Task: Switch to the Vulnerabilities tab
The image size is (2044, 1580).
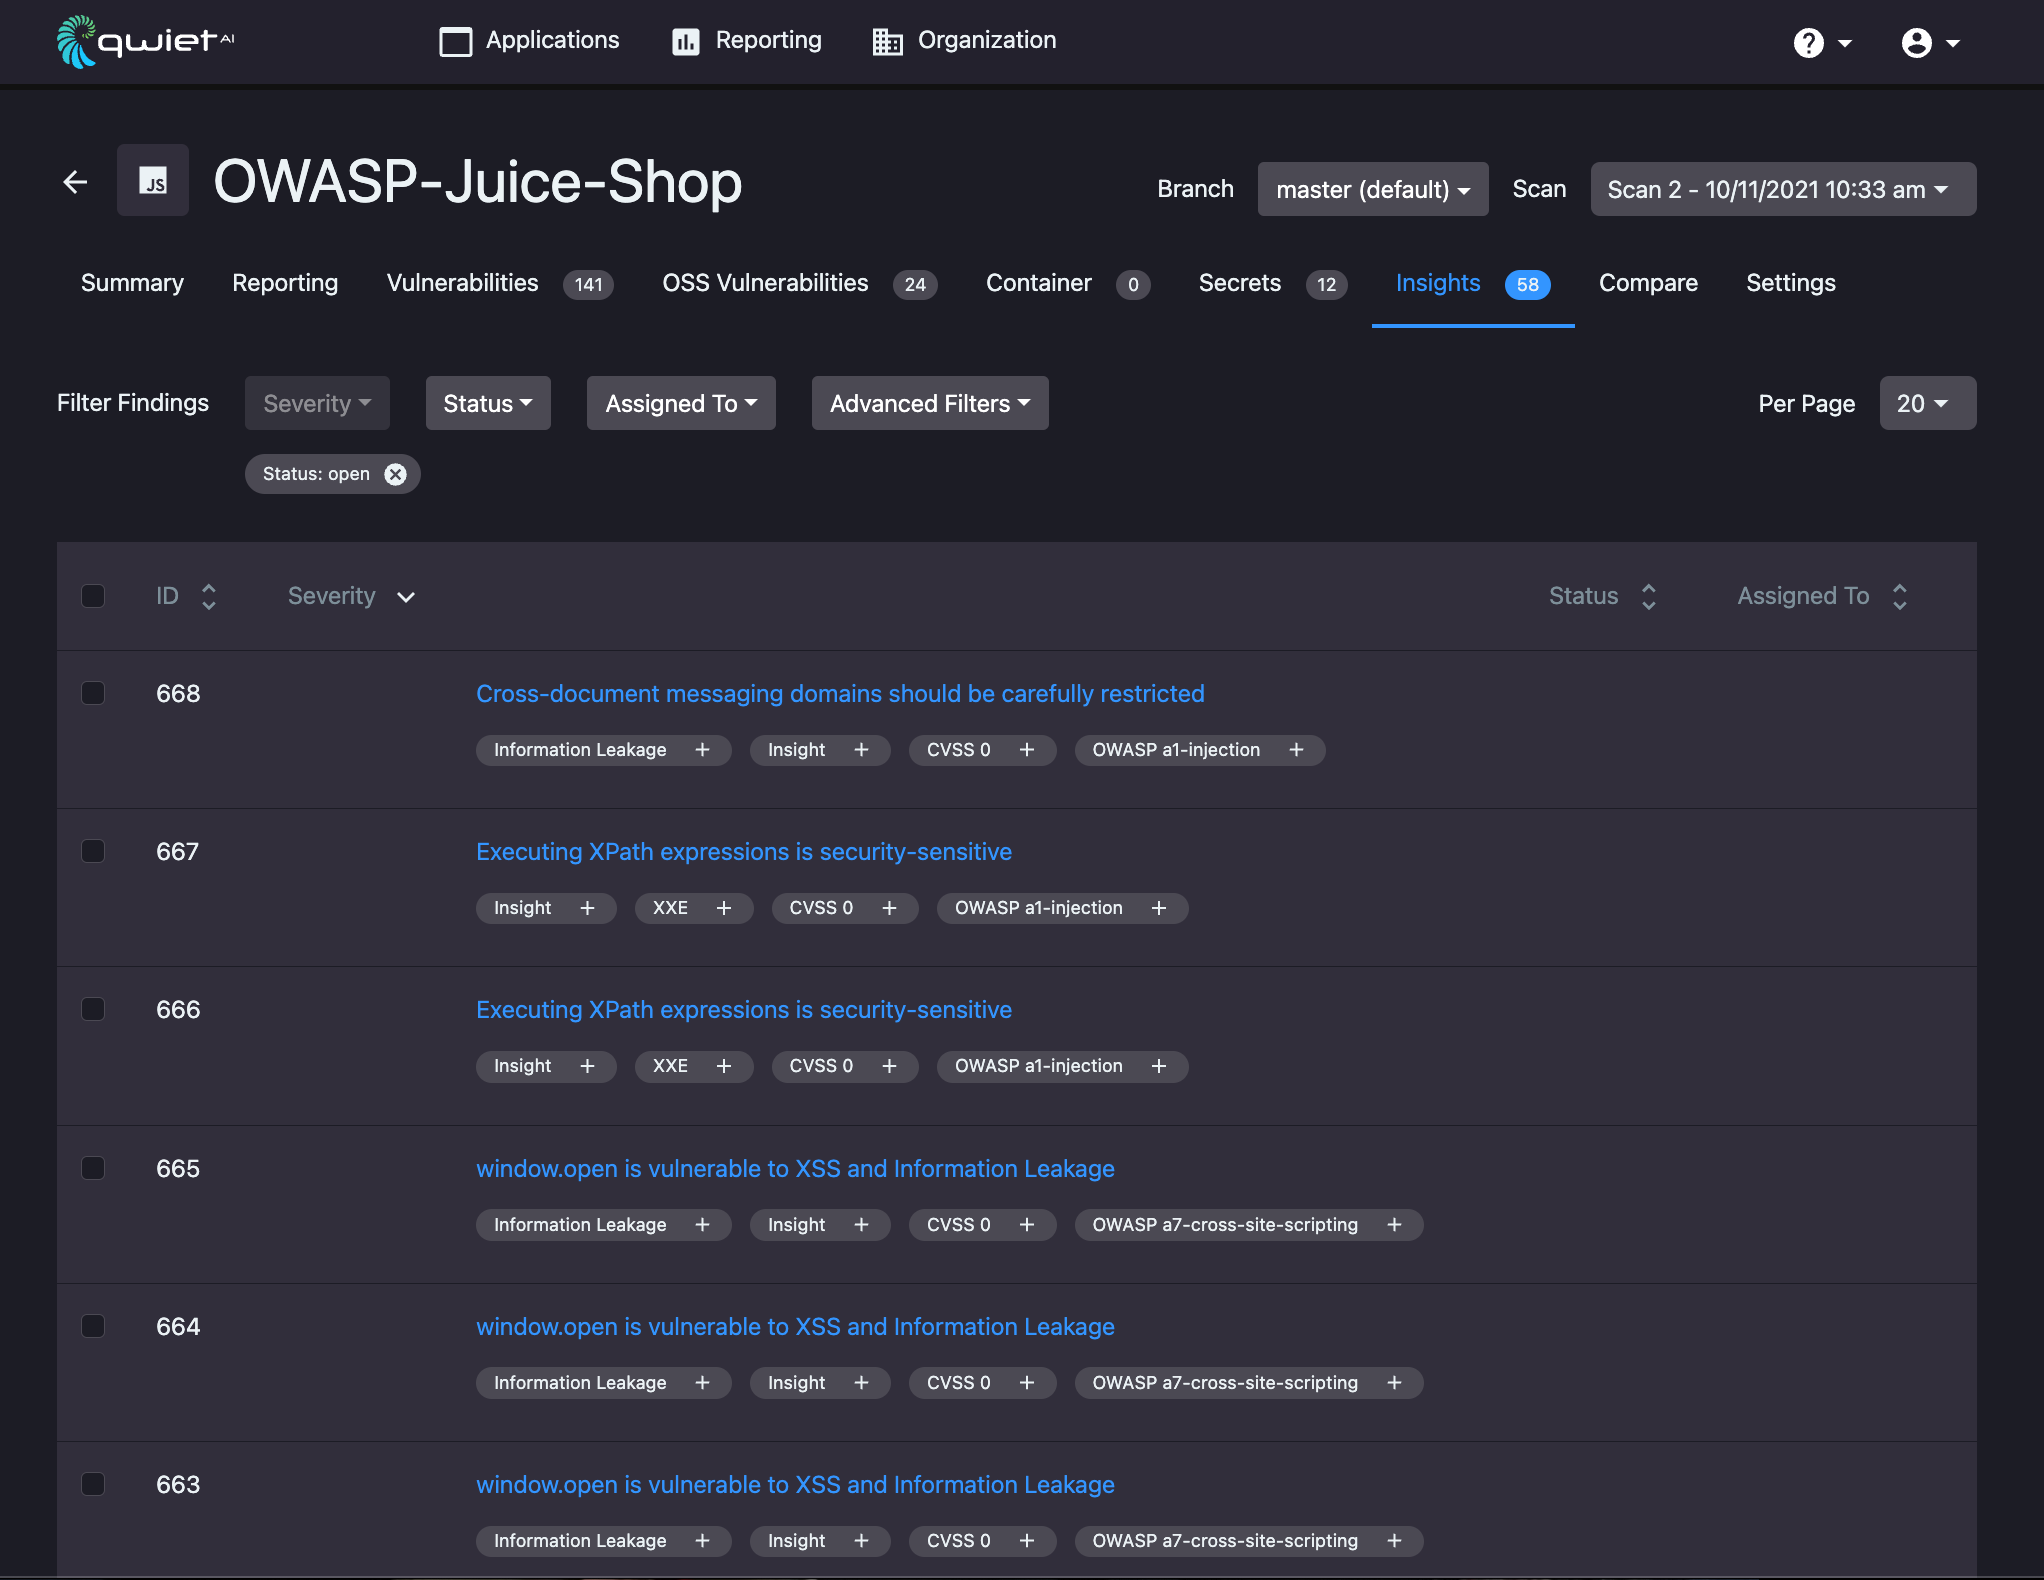Action: point(499,284)
